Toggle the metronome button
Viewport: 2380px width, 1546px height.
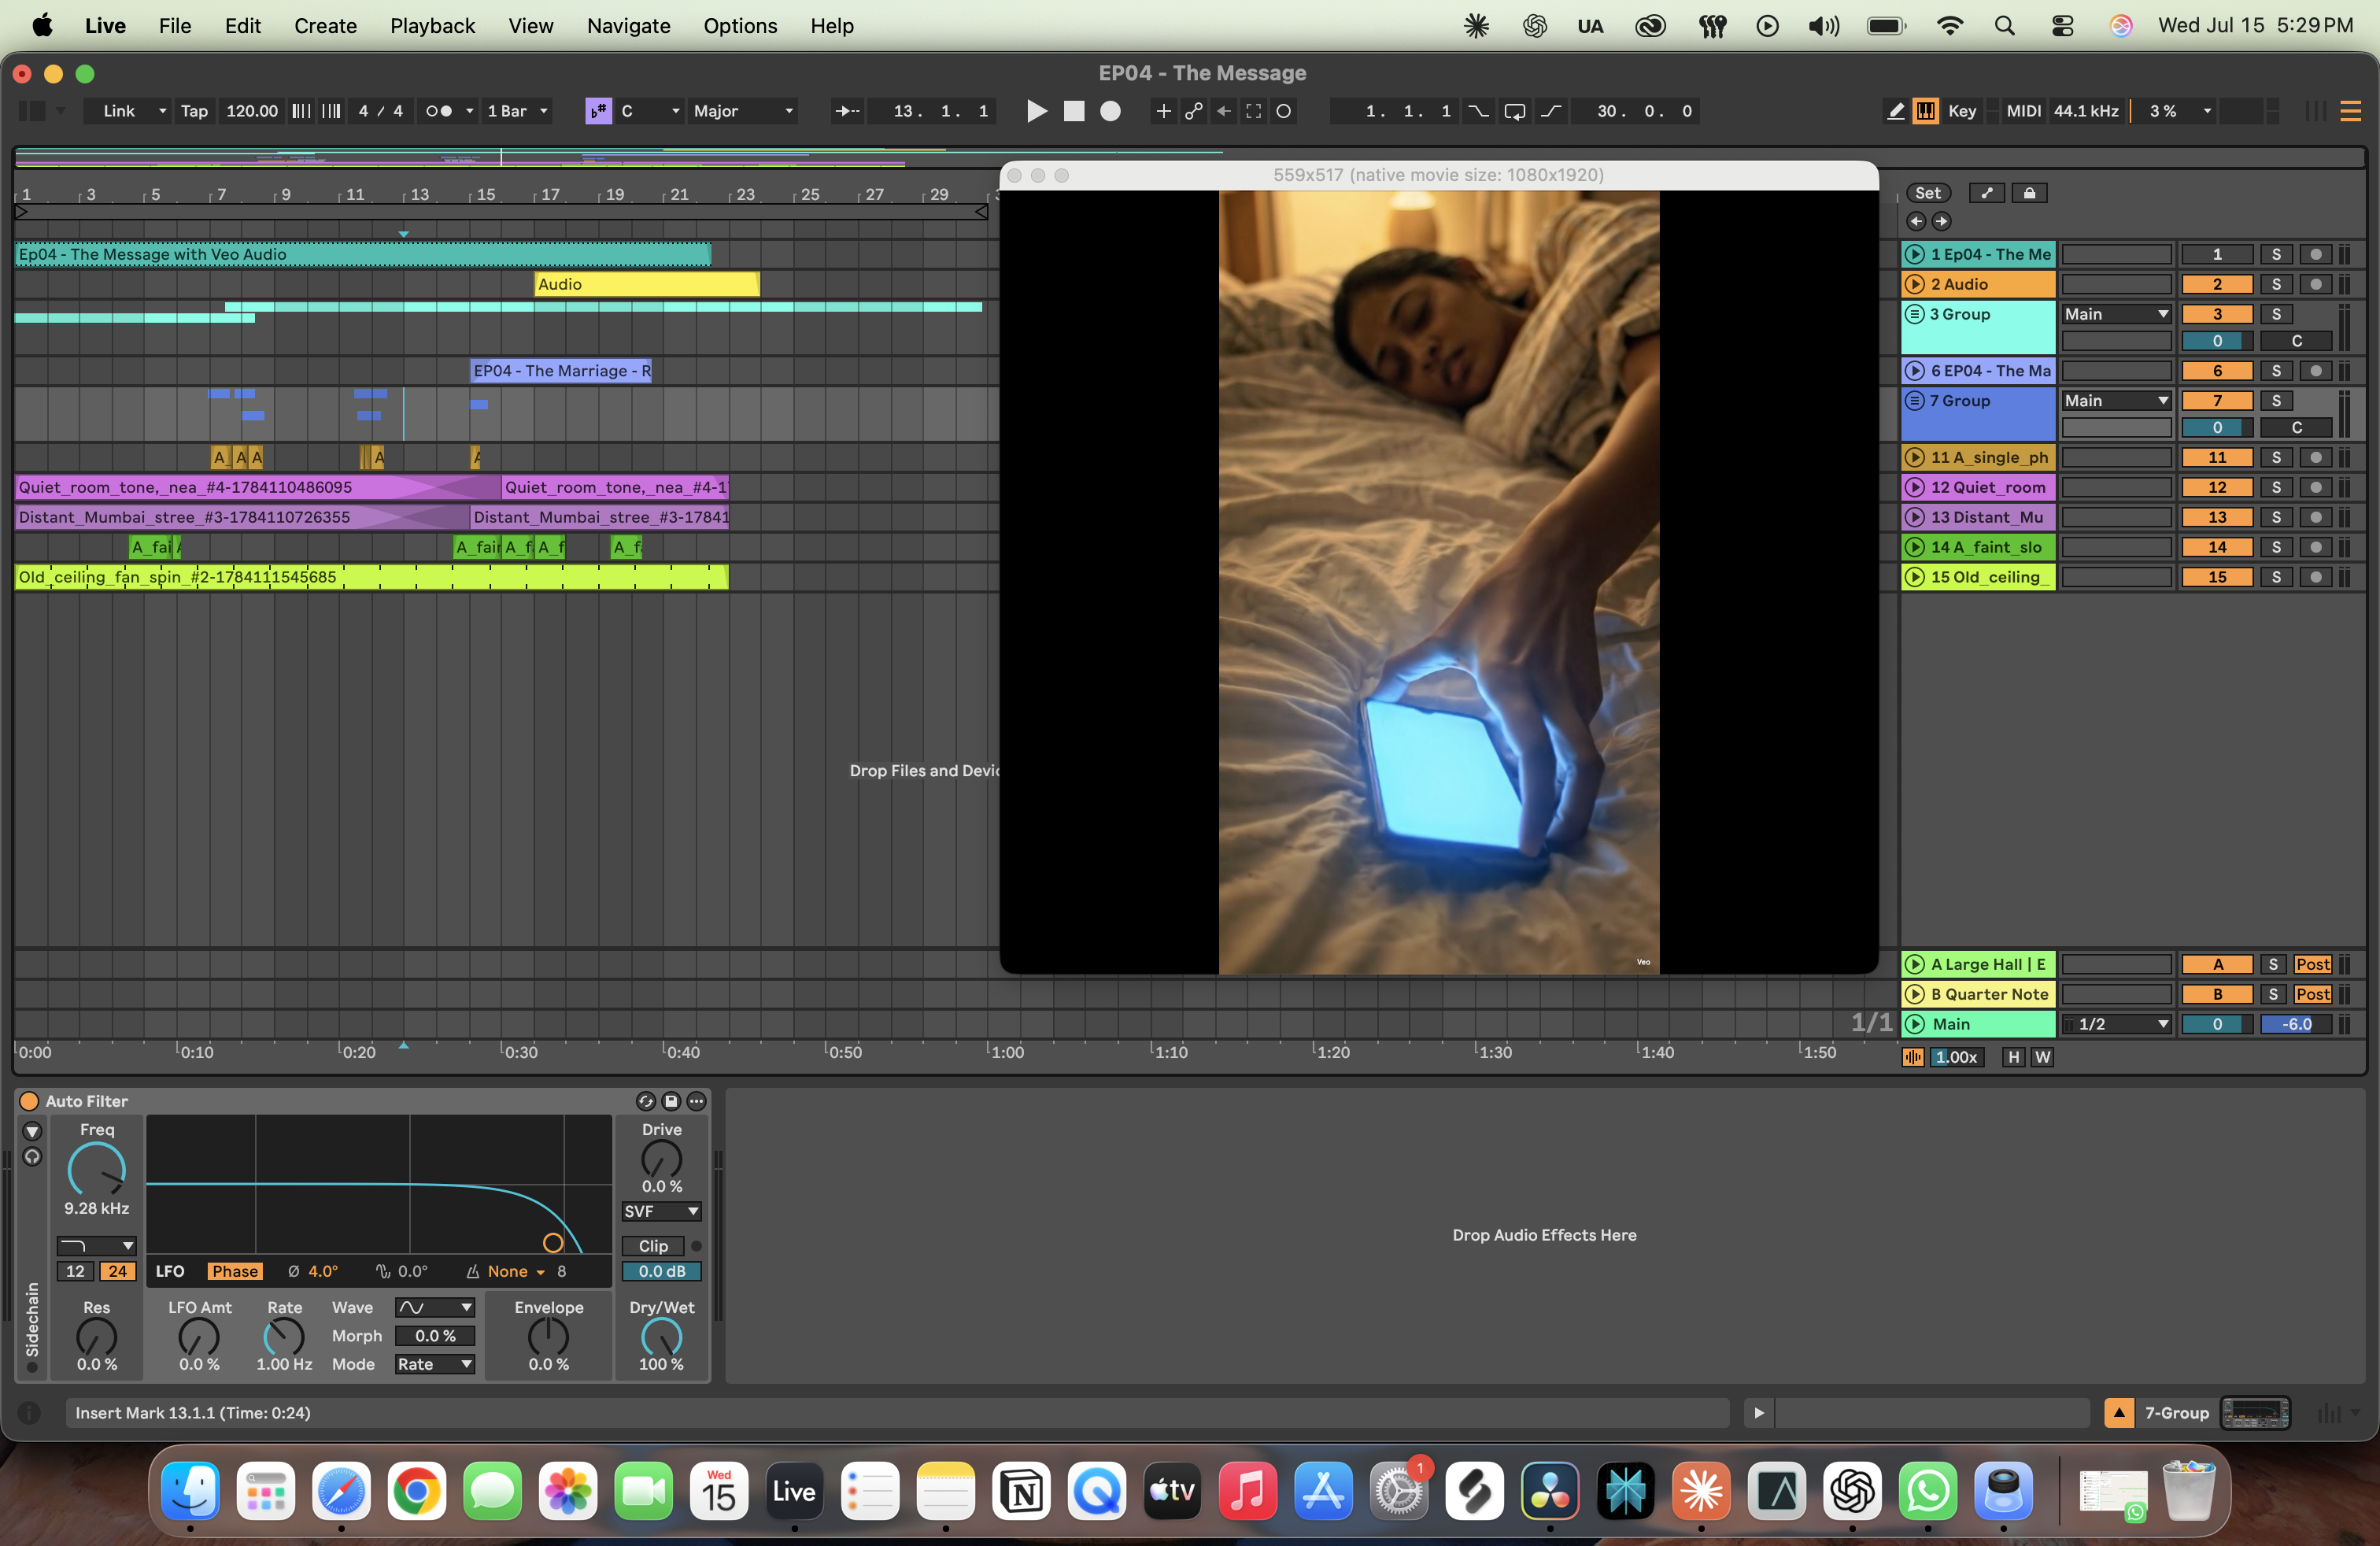click(x=439, y=111)
